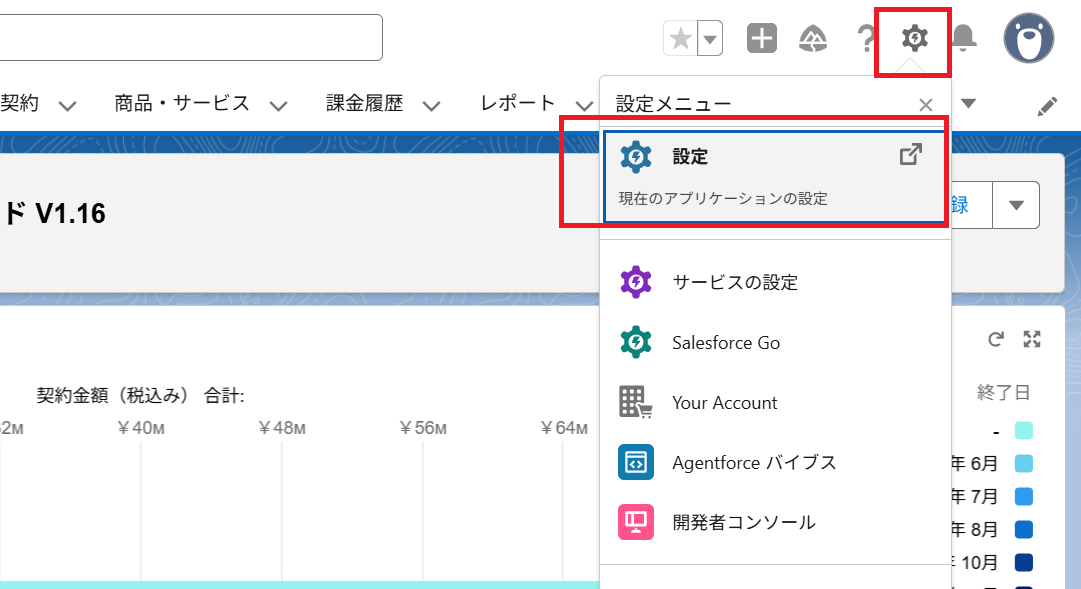Add page to favorites with star icon

click(680, 39)
